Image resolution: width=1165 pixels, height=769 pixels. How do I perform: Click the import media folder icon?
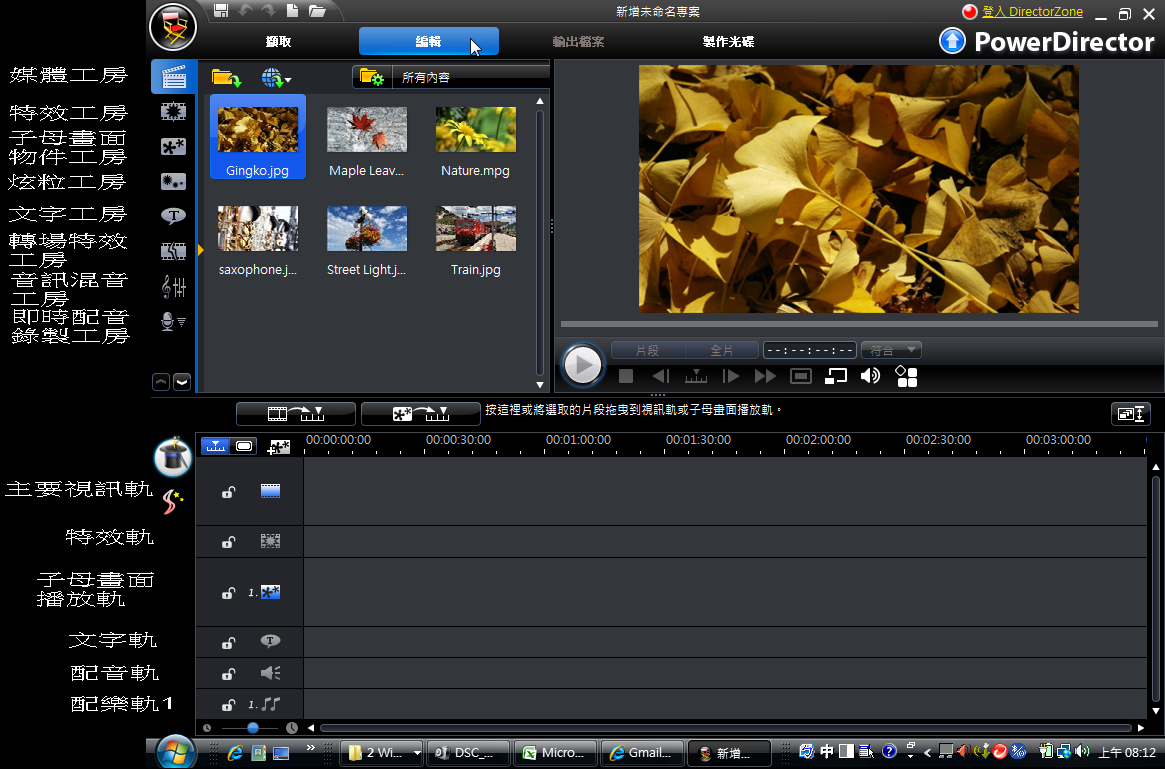[x=226, y=77]
